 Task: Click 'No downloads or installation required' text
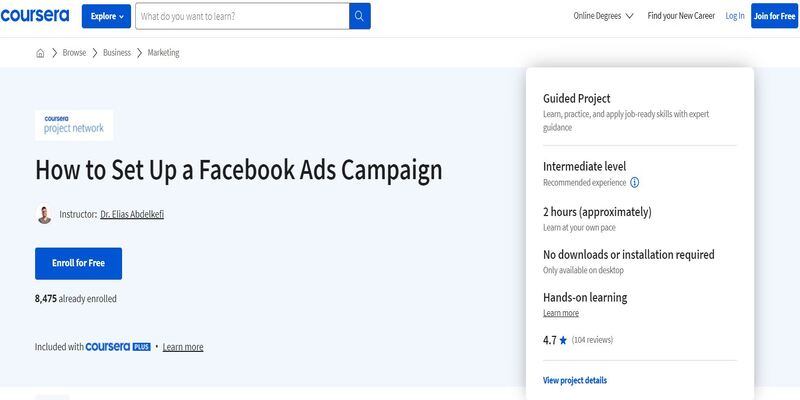point(629,254)
